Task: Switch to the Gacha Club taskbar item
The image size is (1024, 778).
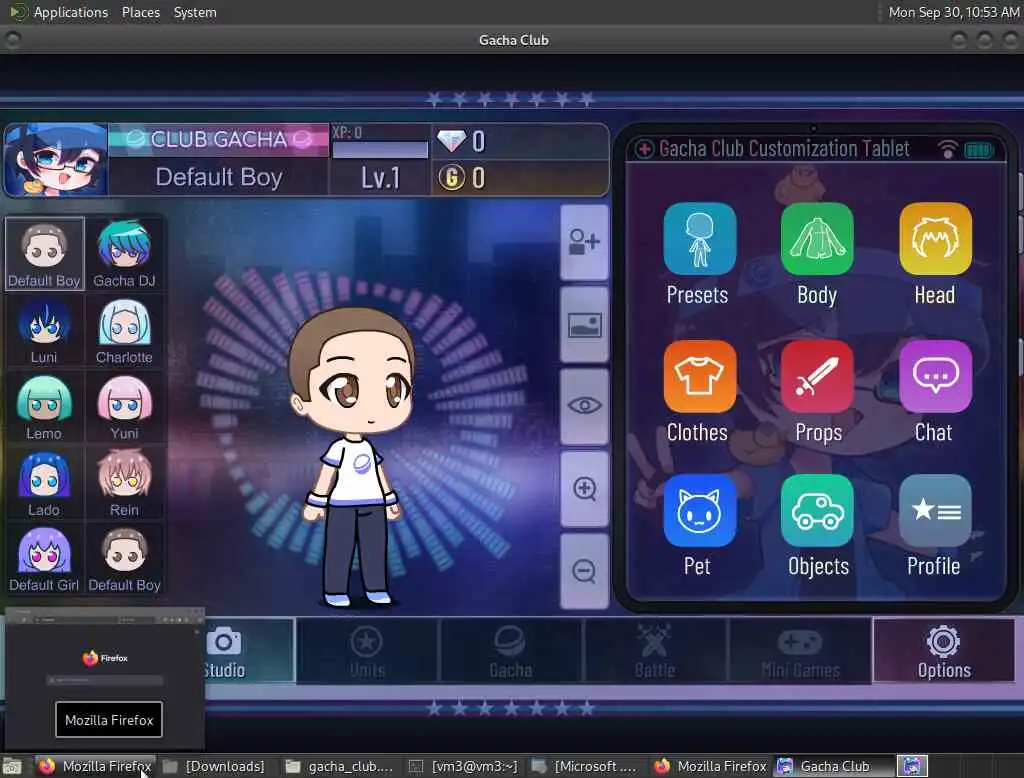Action: (x=833, y=766)
